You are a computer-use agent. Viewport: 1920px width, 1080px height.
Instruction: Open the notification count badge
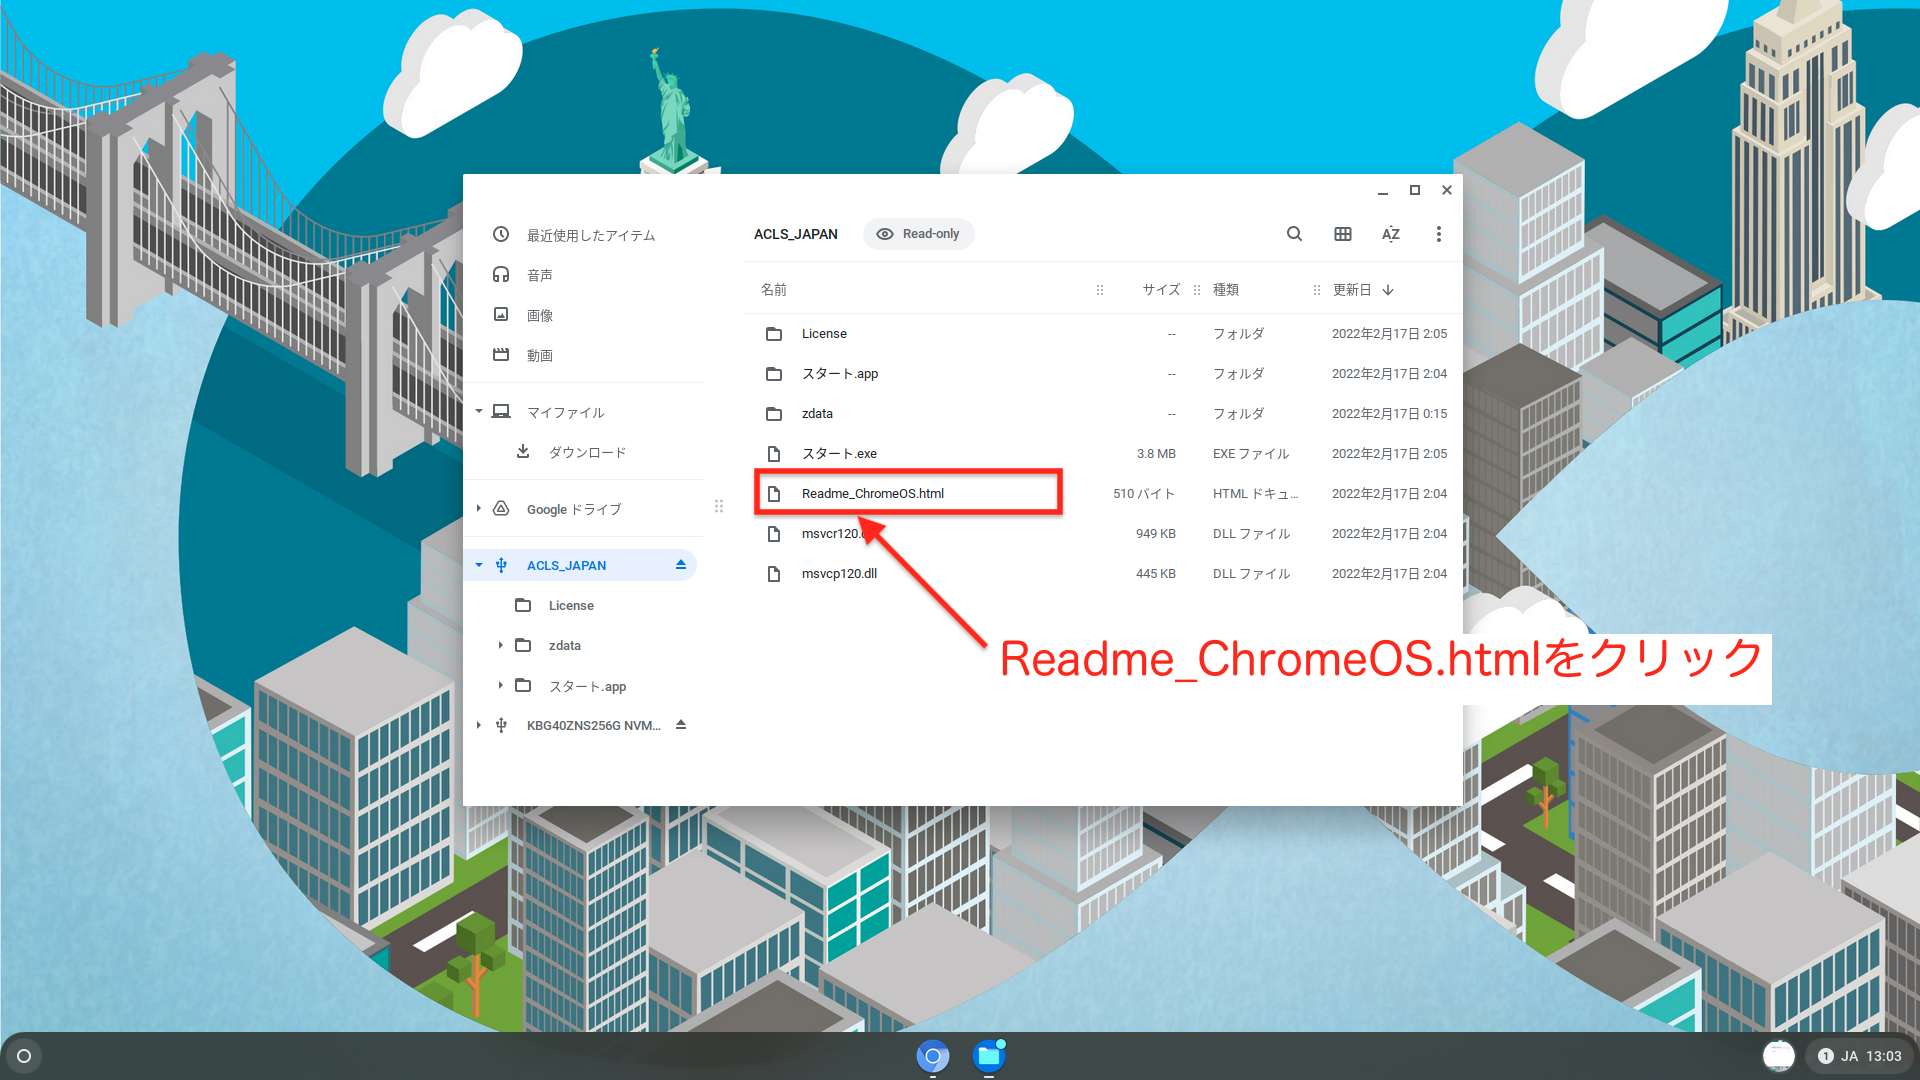(x=1826, y=1056)
